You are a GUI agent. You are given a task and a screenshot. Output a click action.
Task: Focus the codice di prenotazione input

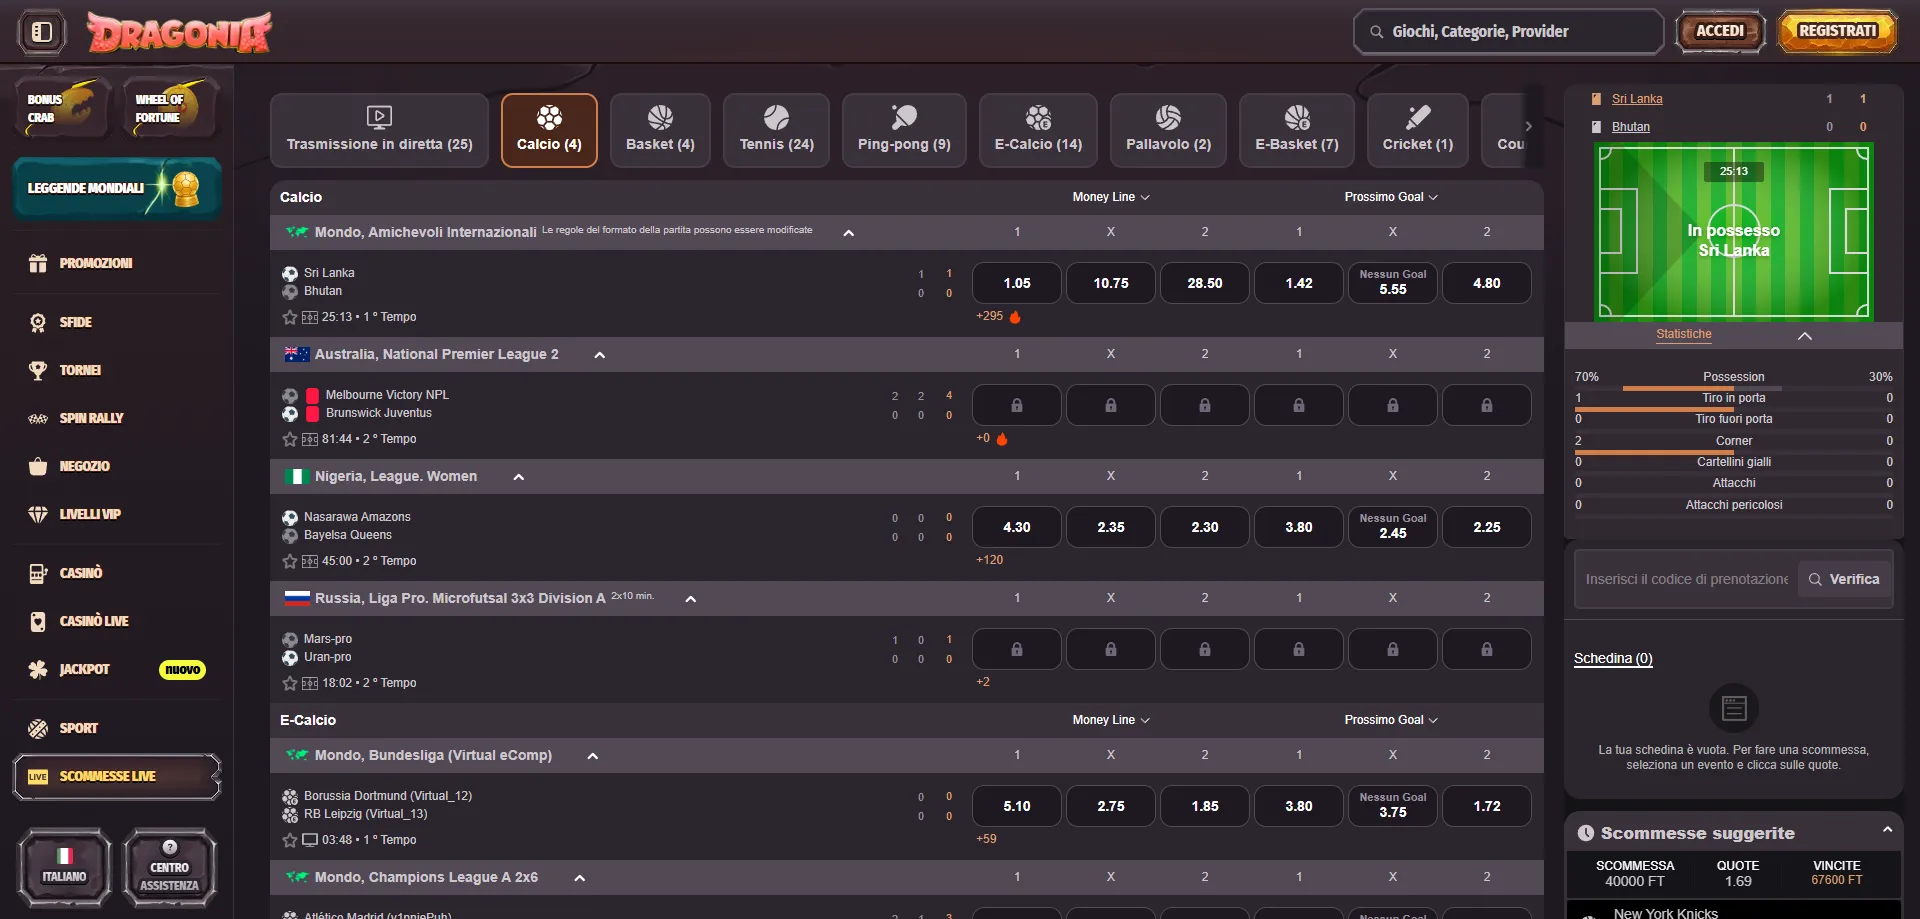[x=1687, y=579]
